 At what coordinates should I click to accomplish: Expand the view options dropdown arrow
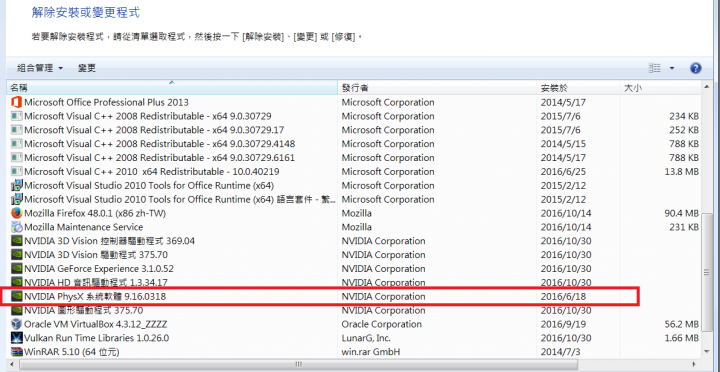(672, 68)
